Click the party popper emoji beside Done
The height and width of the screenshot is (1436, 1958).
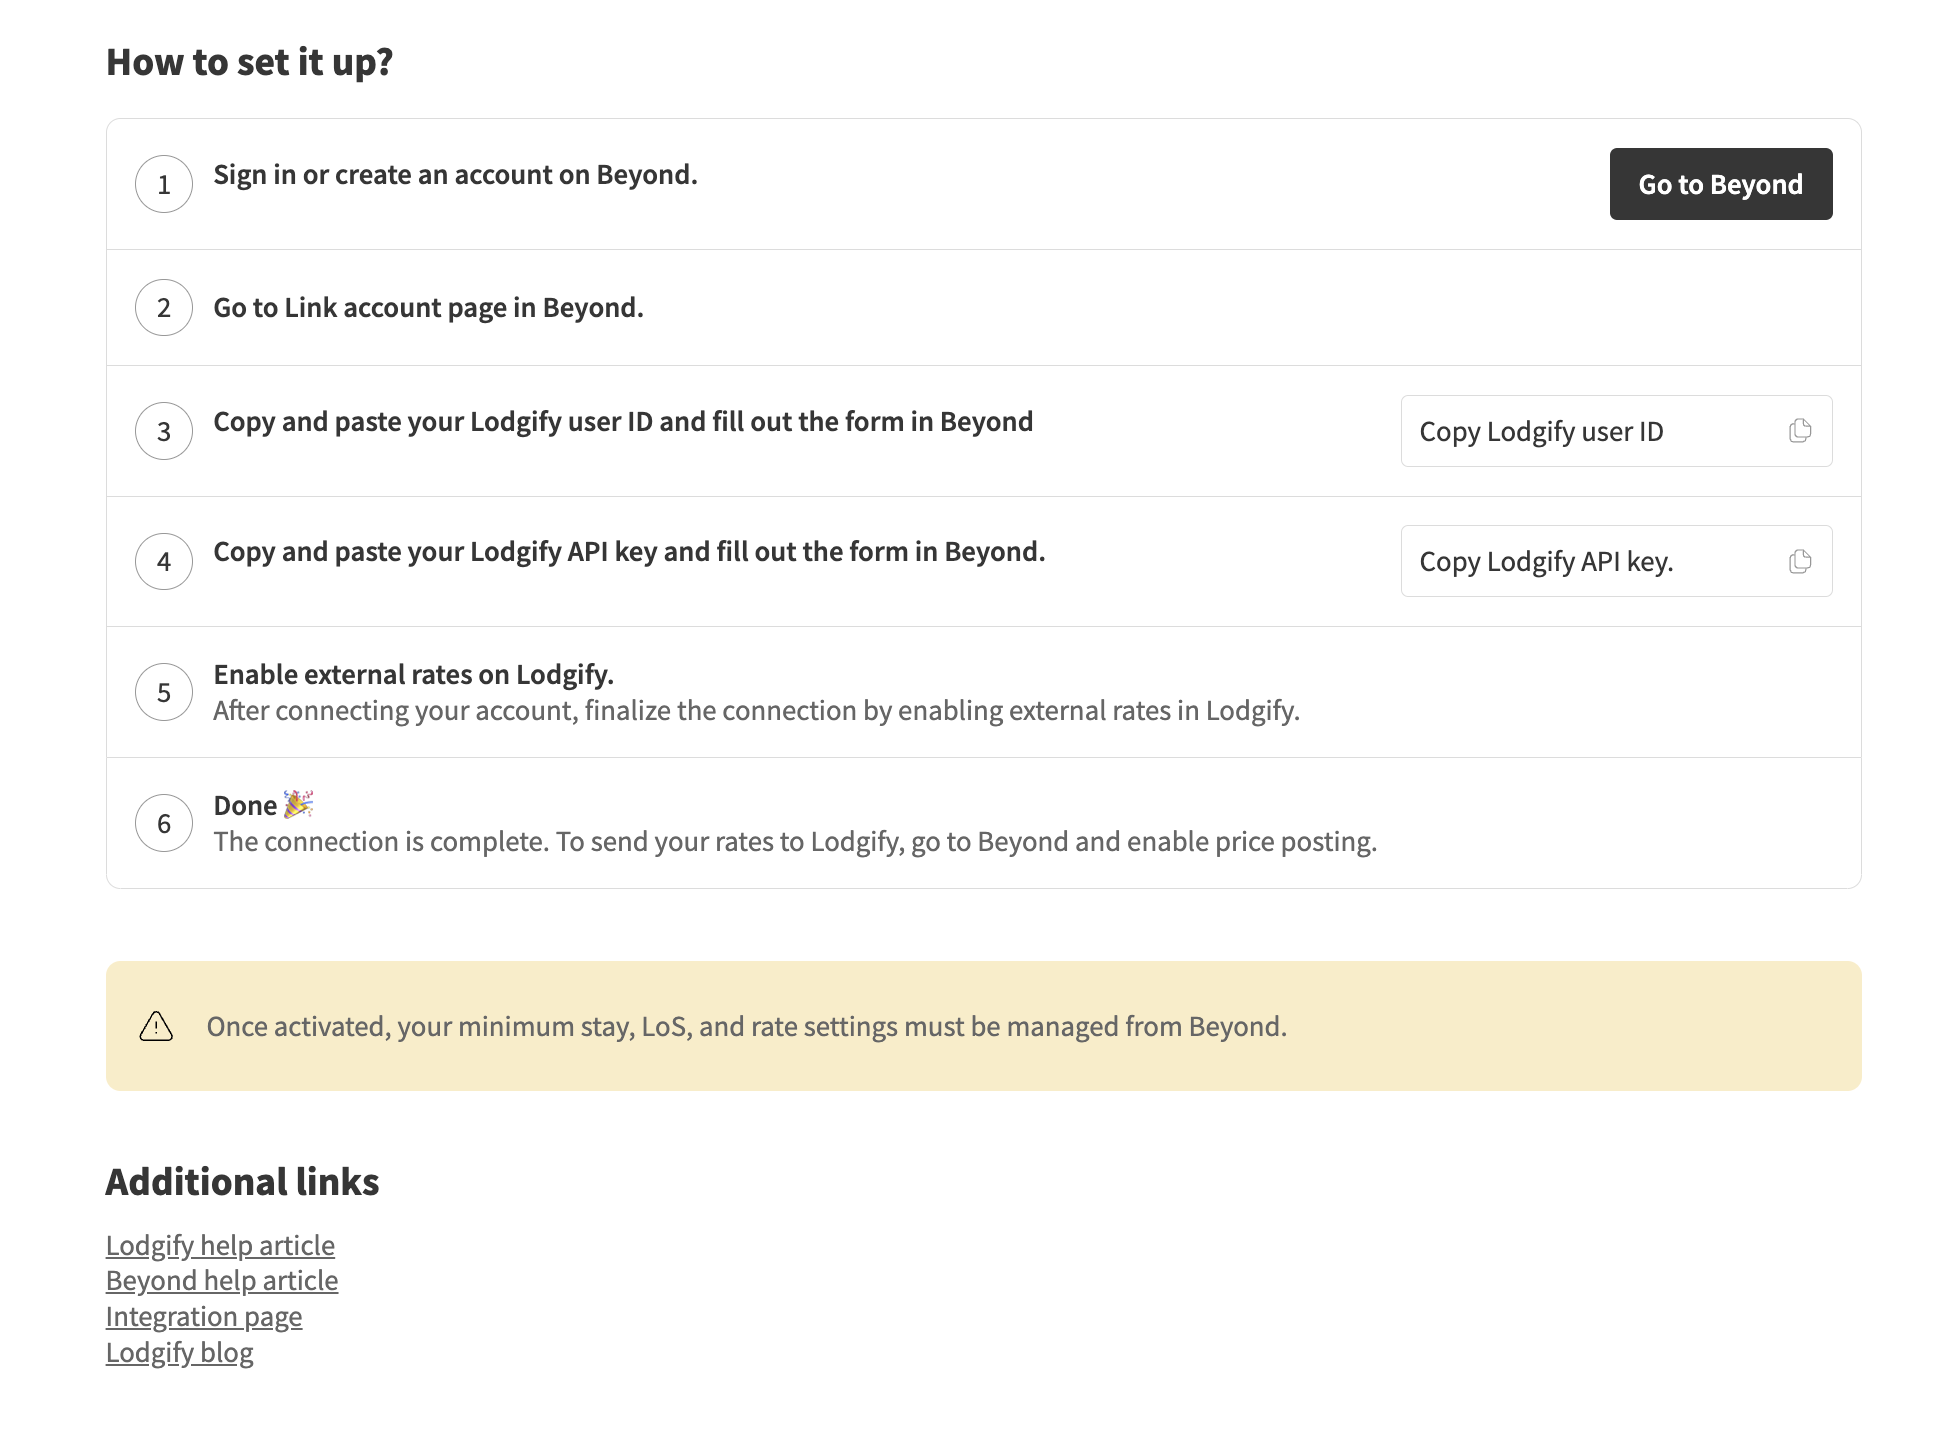tap(298, 804)
